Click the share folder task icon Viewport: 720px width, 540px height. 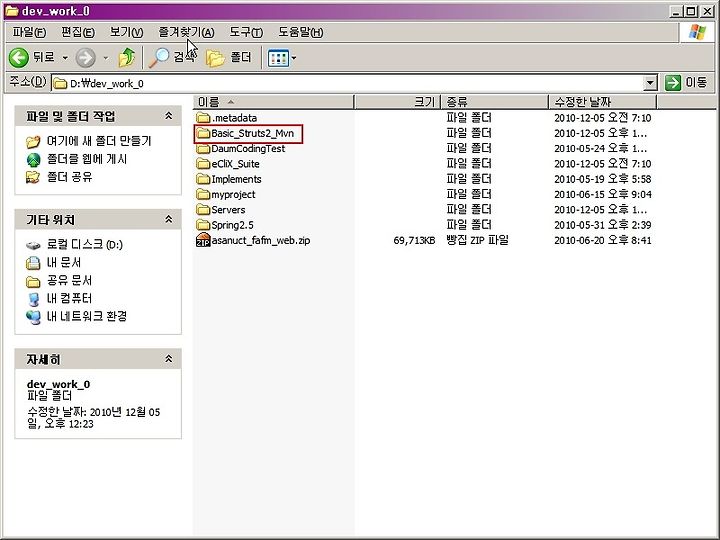point(33,177)
